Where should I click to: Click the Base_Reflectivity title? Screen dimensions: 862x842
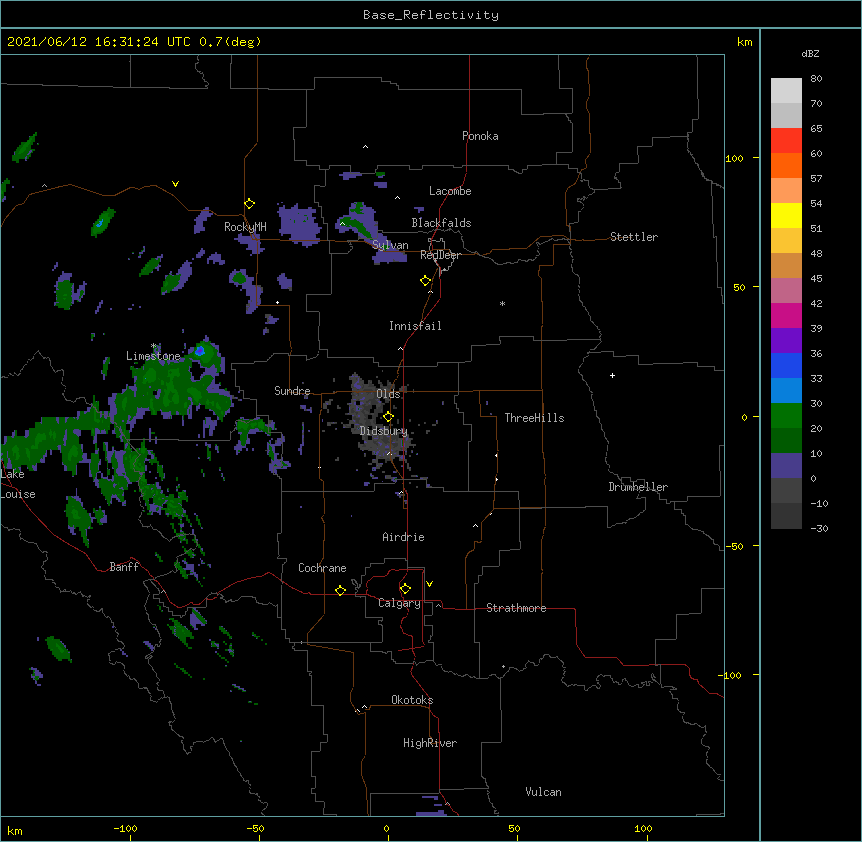[x=431, y=15]
